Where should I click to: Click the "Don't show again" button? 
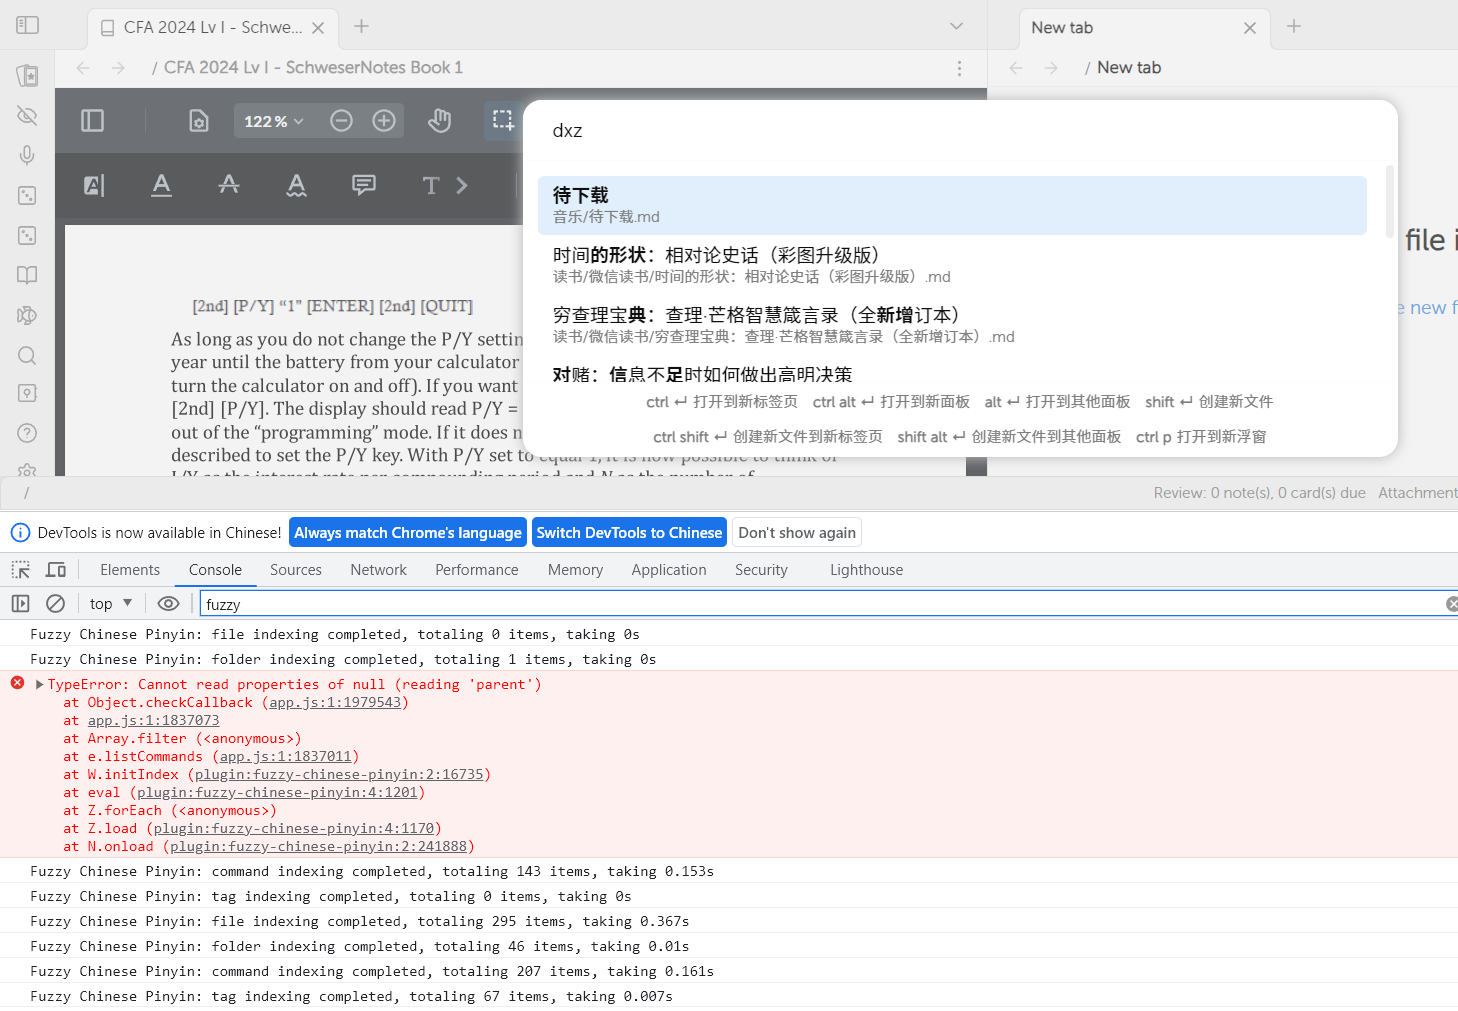[x=796, y=532]
